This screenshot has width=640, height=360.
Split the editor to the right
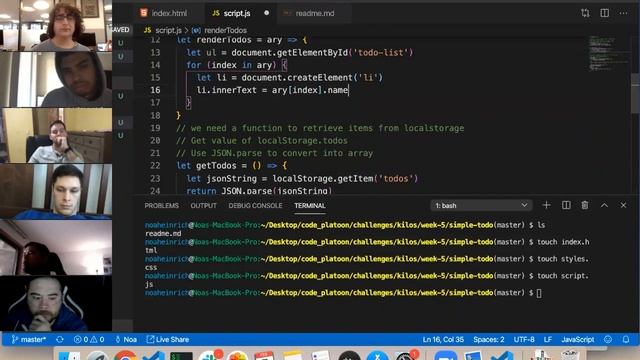[x=604, y=13]
